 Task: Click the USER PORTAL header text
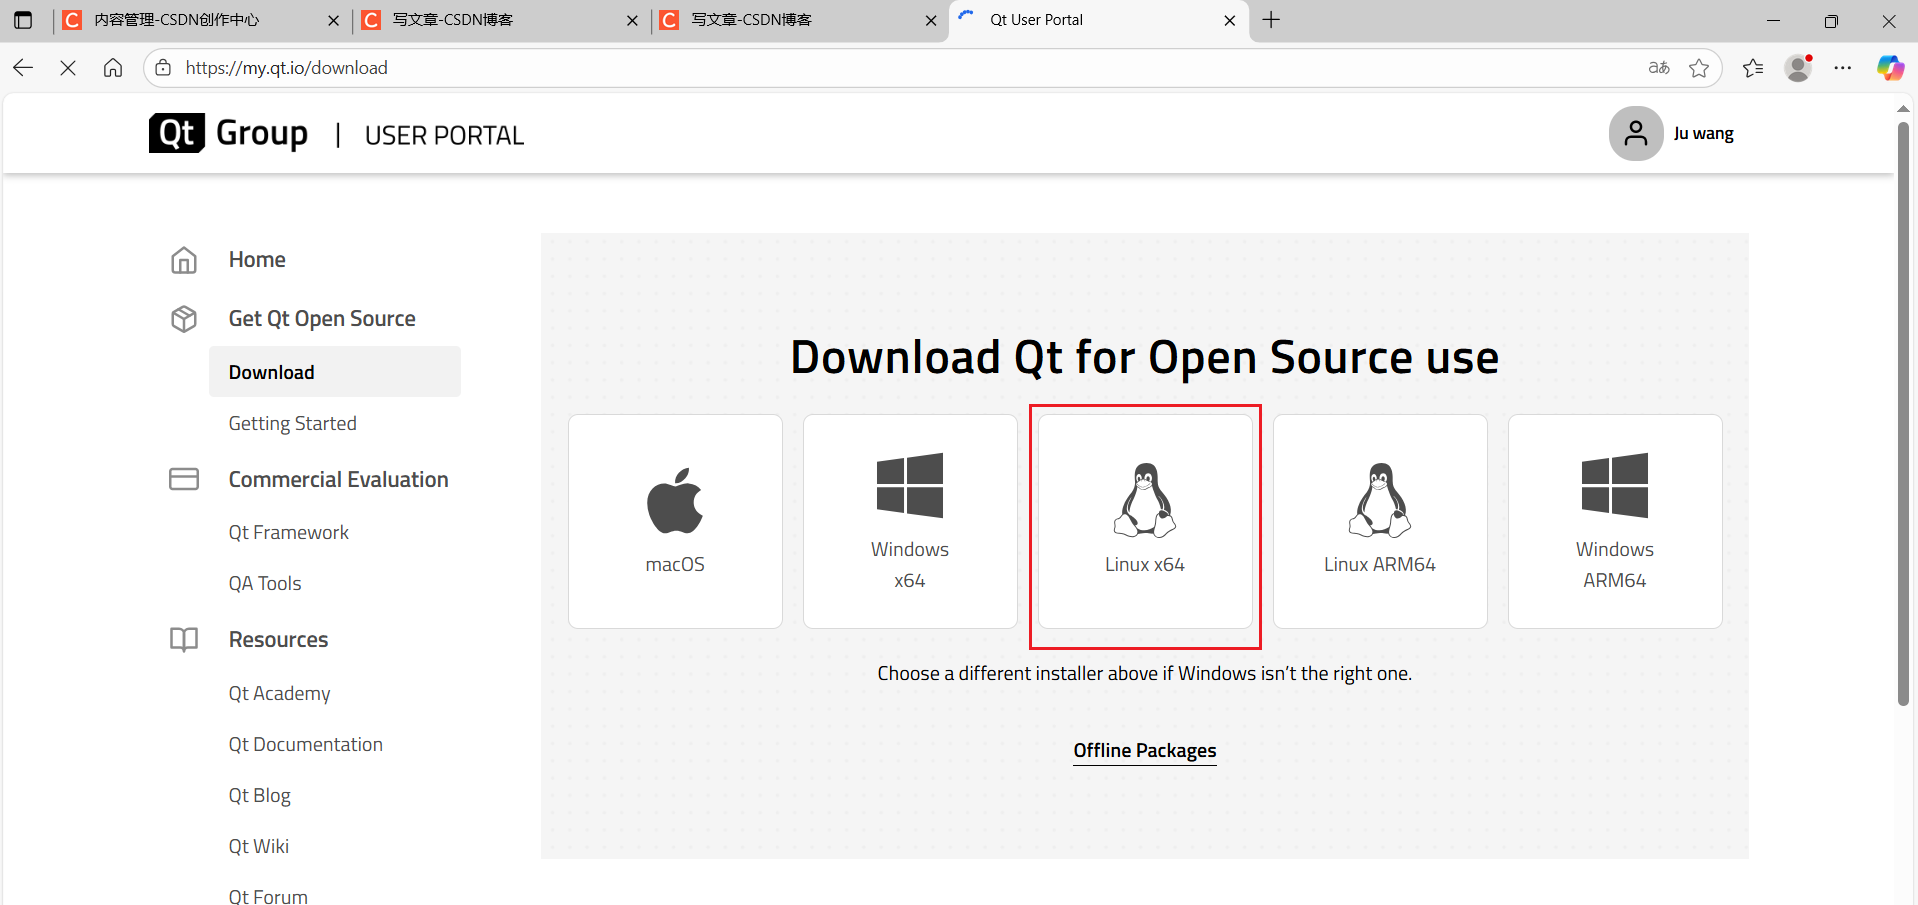[444, 135]
